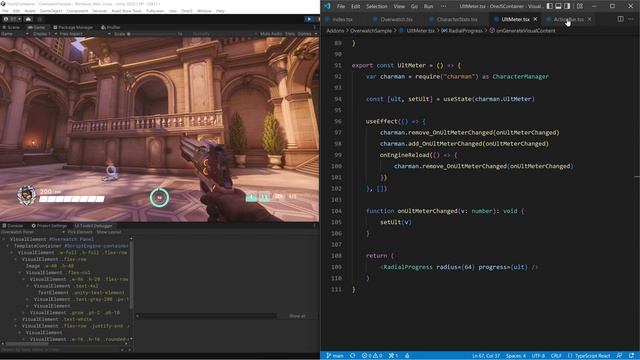This screenshot has height=360, width=640.
Task: Open Unity Component menu
Action: [77, 11]
